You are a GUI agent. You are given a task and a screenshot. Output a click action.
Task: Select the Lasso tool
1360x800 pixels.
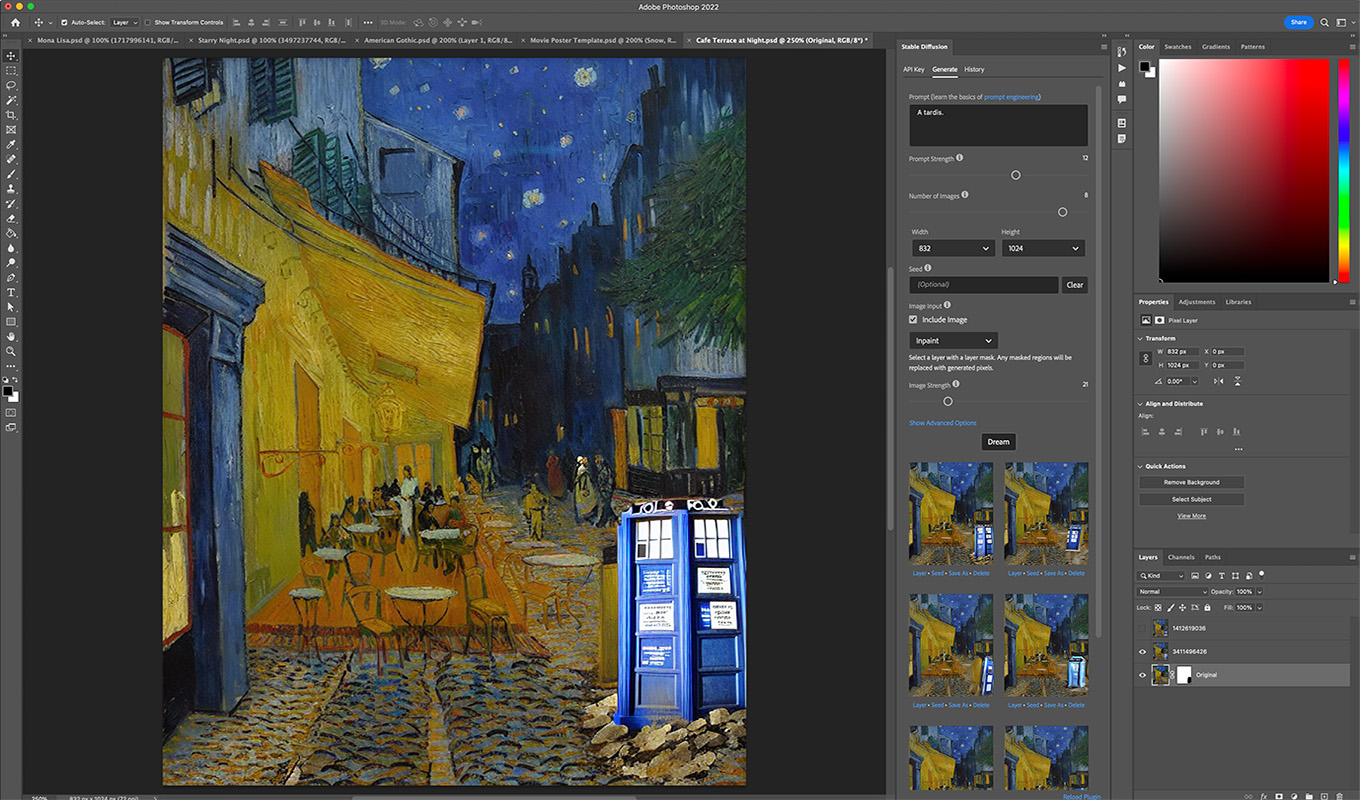point(11,86)
